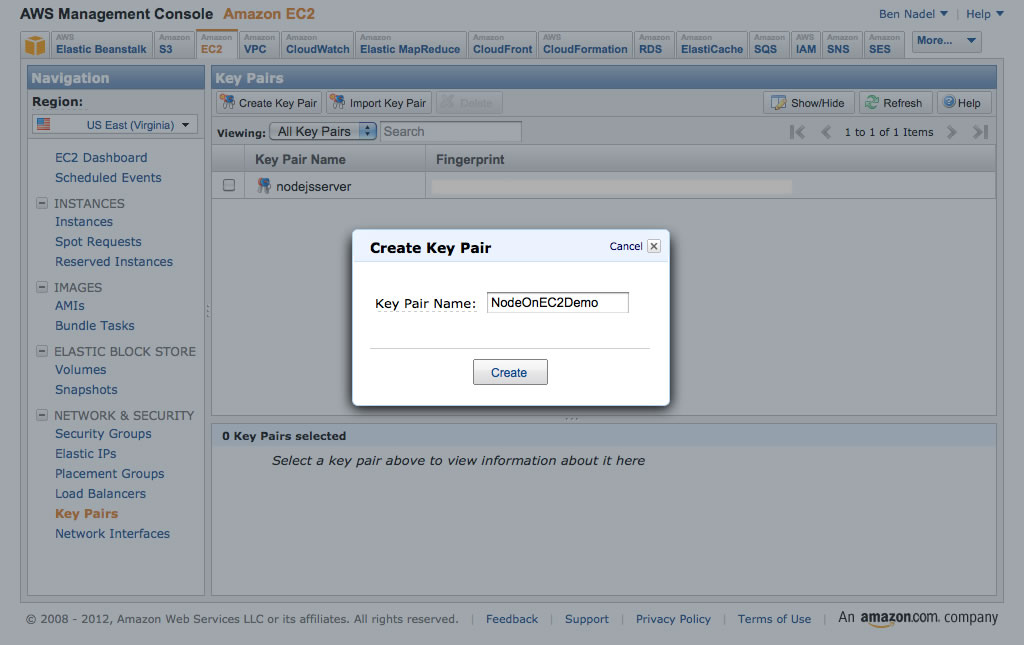
Task: Go to last page of key pairs
Action: [x=980, y=132]
